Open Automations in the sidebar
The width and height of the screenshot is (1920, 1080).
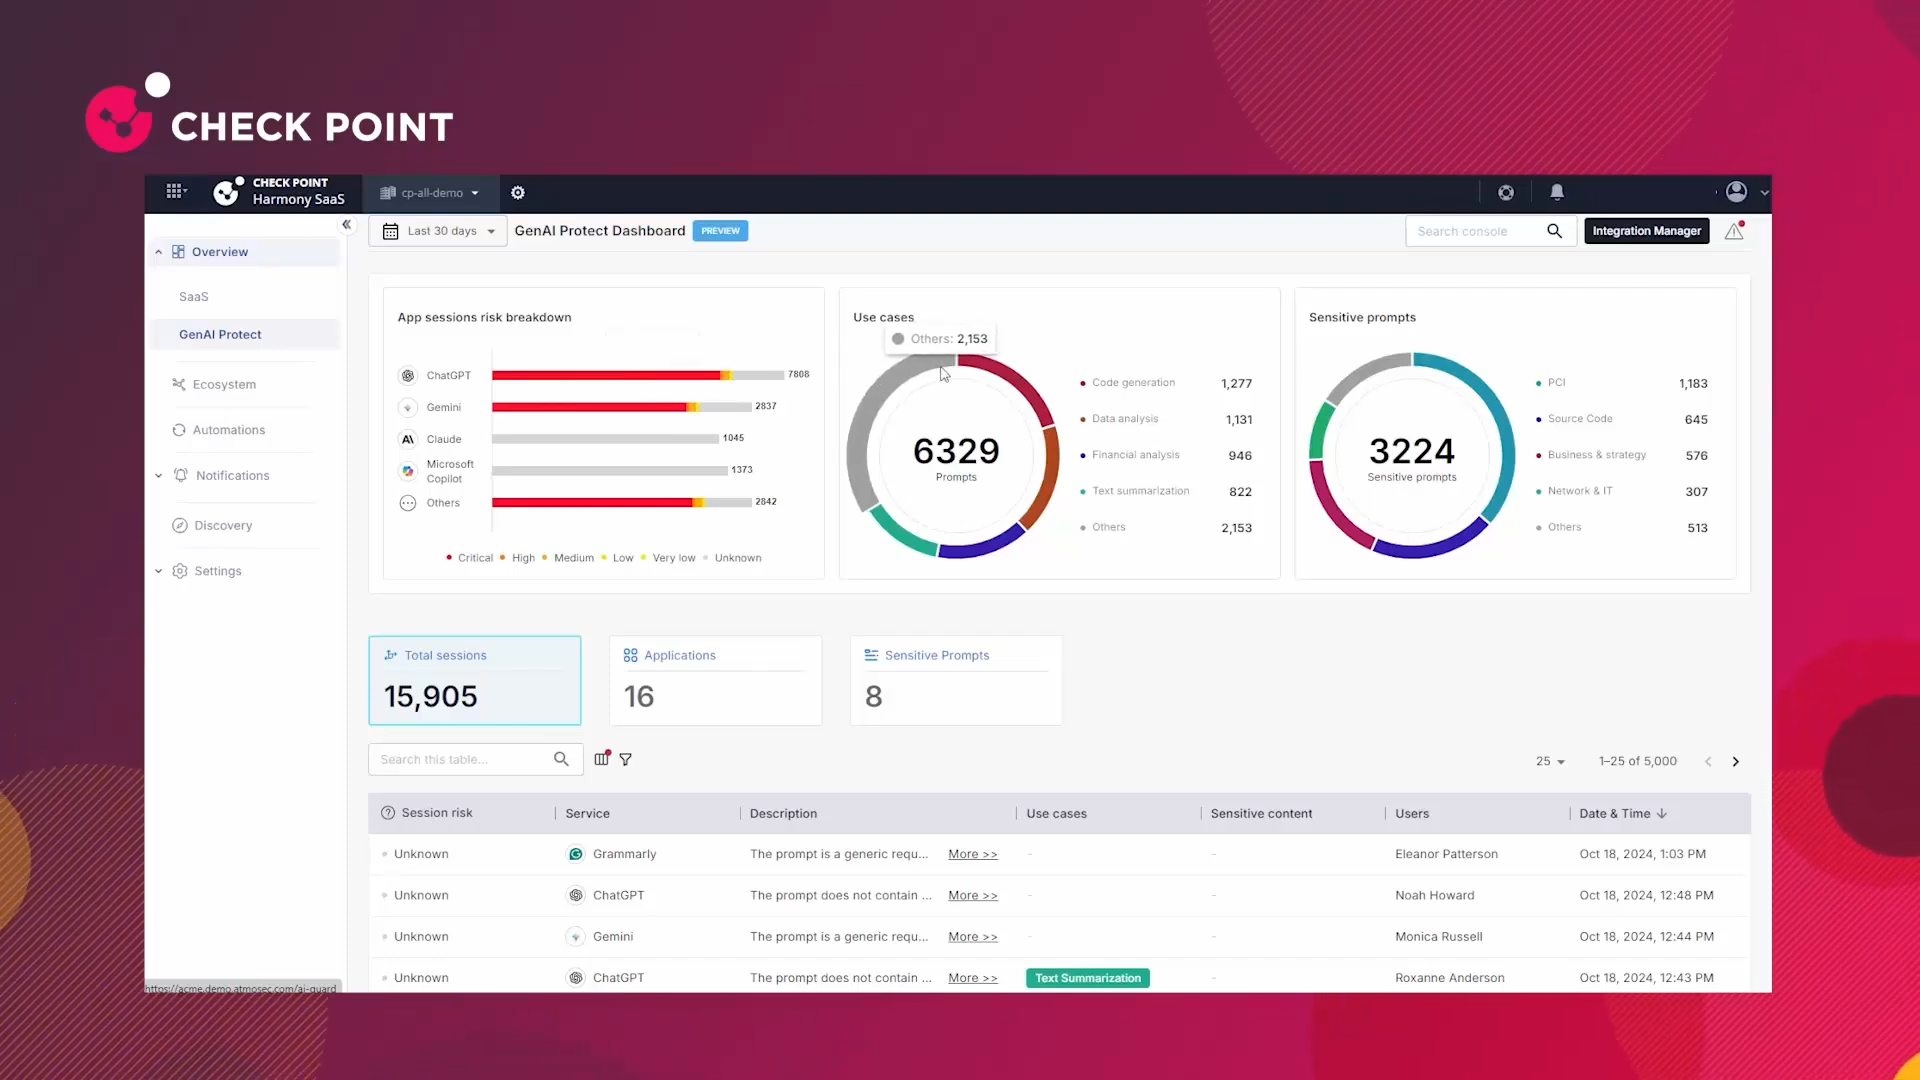pos(229,430)
